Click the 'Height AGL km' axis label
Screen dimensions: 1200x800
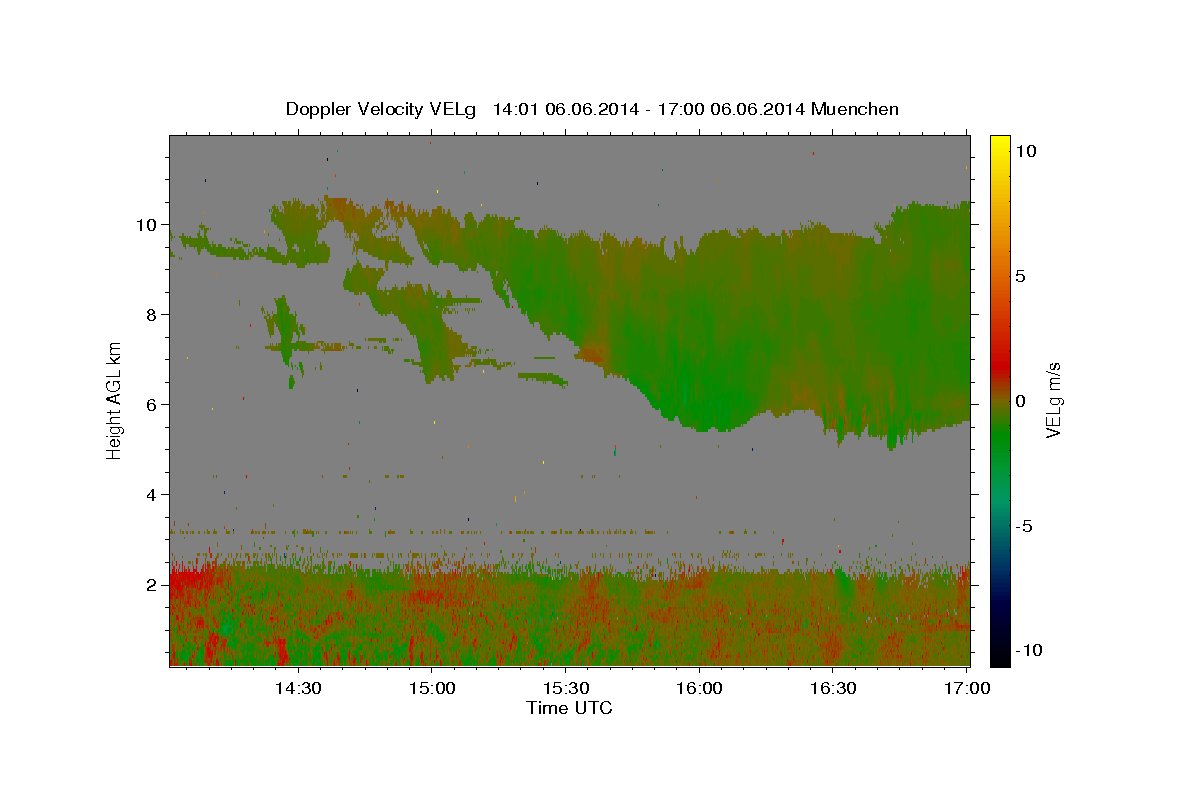115,400
